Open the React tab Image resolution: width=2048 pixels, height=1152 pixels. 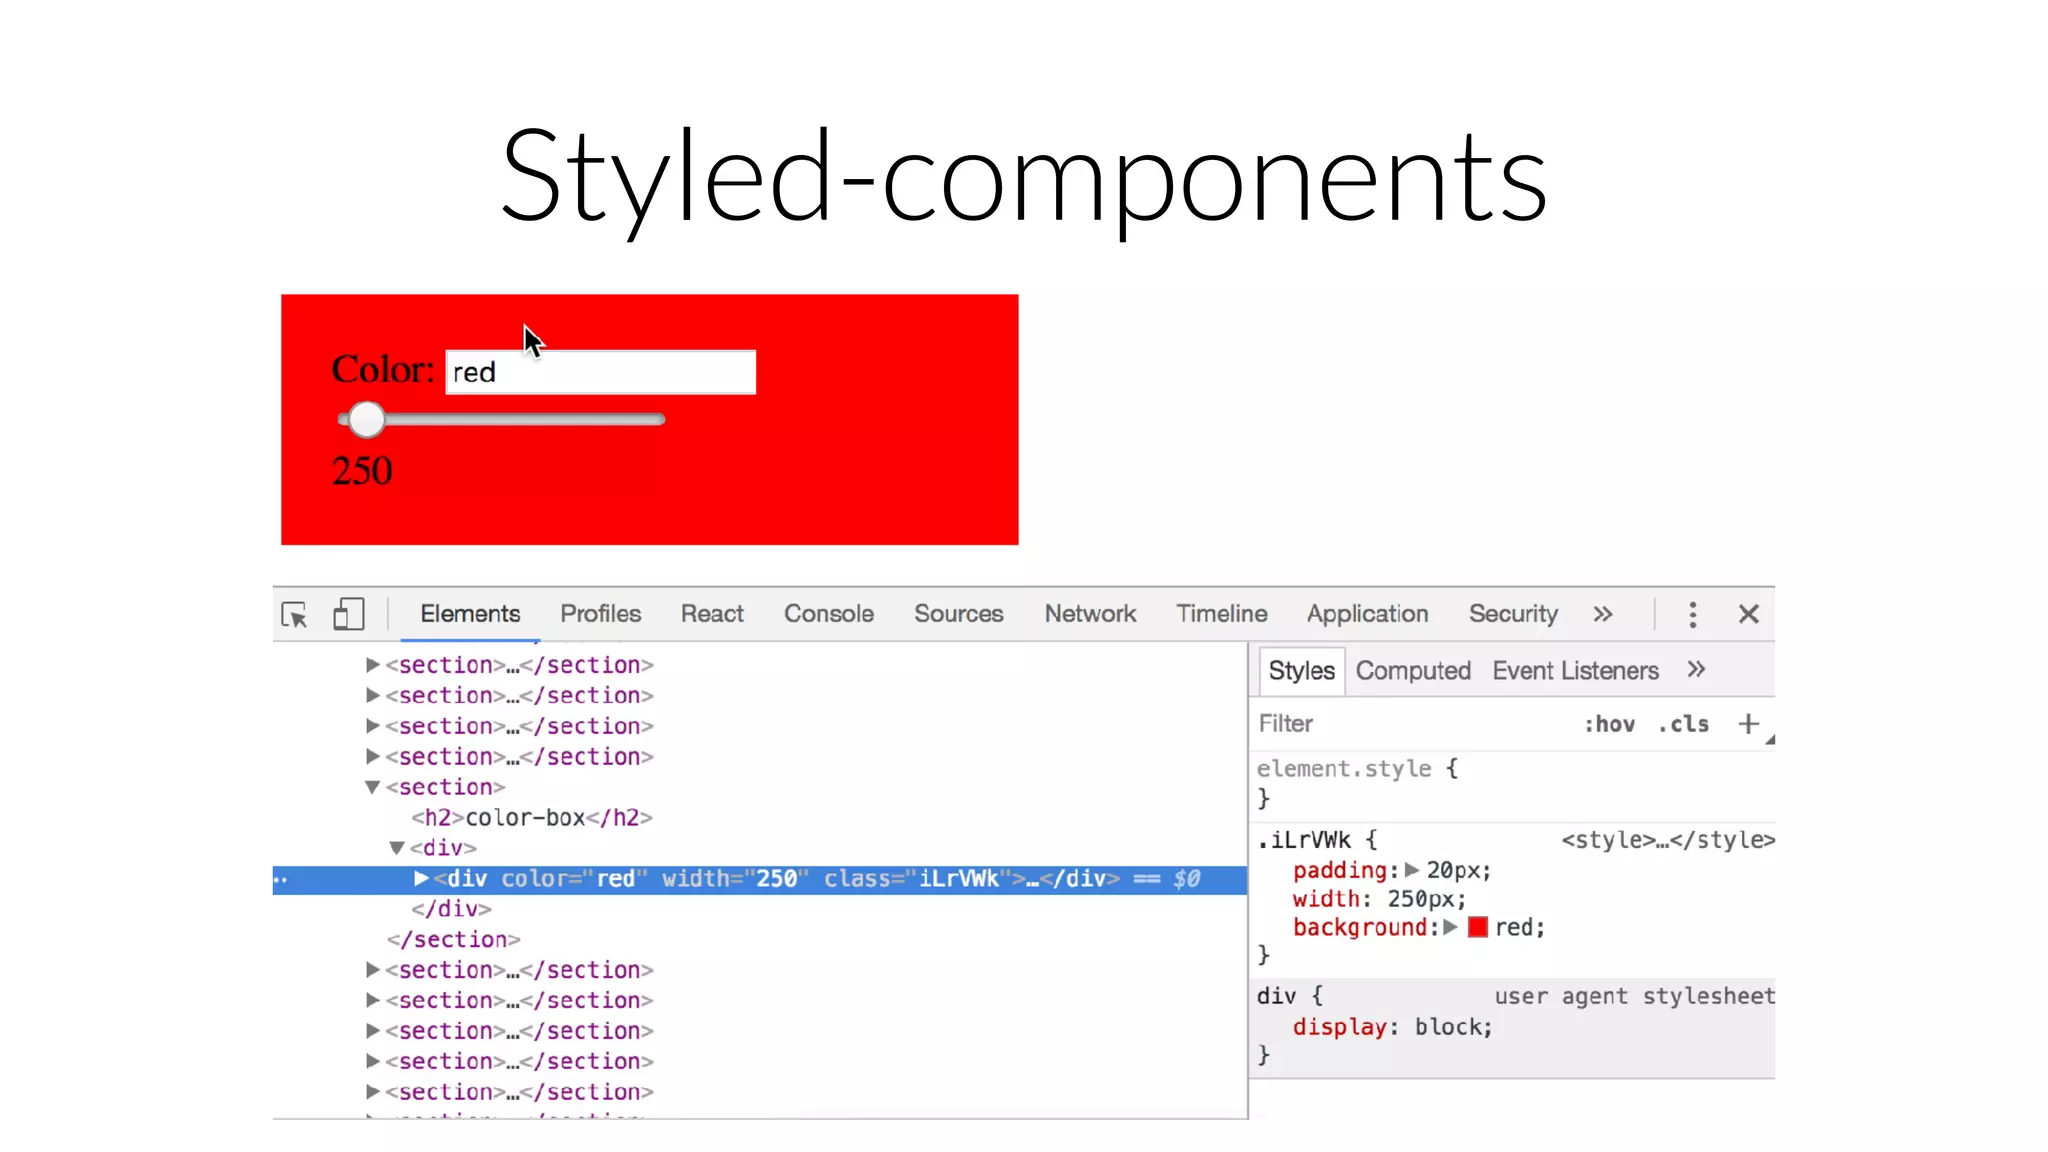click(712, 614)
